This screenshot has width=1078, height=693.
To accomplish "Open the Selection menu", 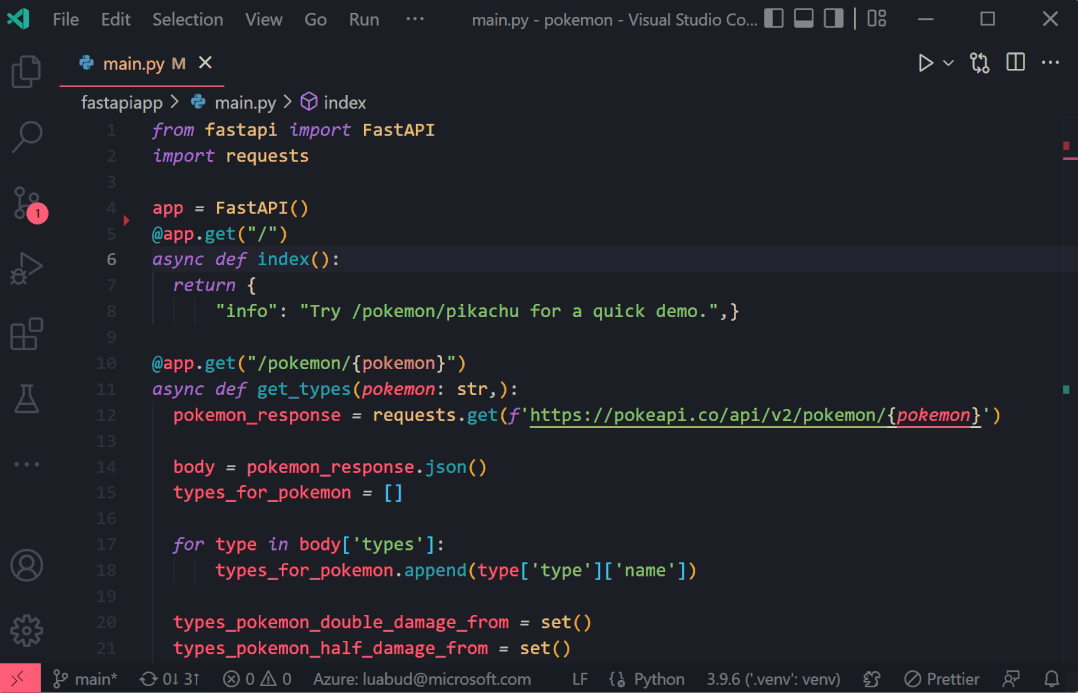I will pyautogui.click(x=187, y=19).
